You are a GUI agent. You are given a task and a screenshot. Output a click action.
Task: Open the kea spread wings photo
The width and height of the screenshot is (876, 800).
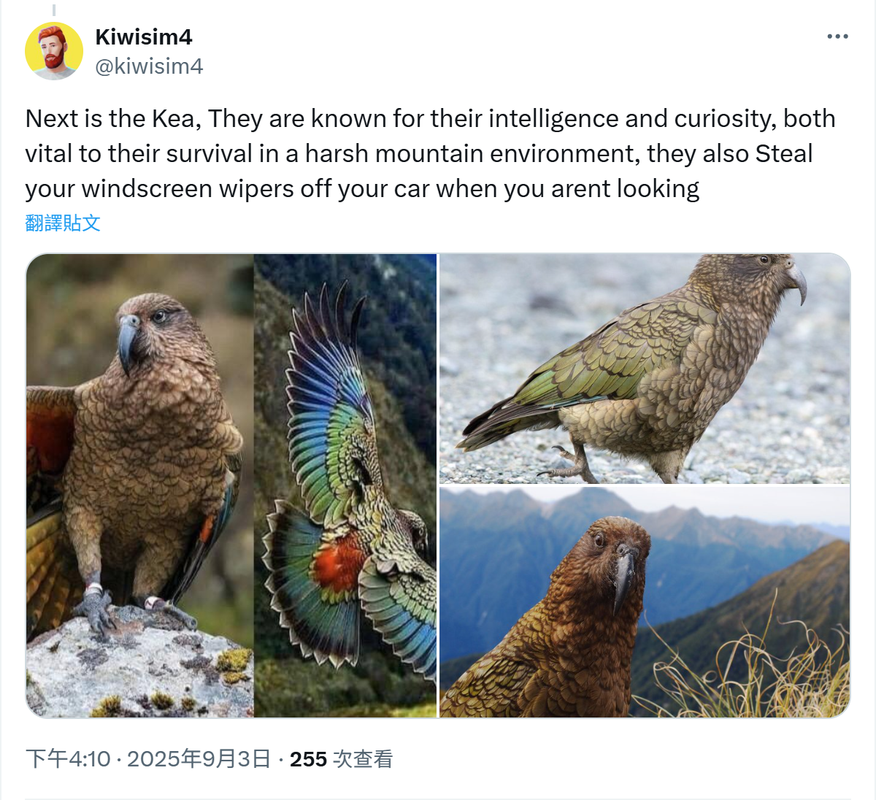point(345,485)
